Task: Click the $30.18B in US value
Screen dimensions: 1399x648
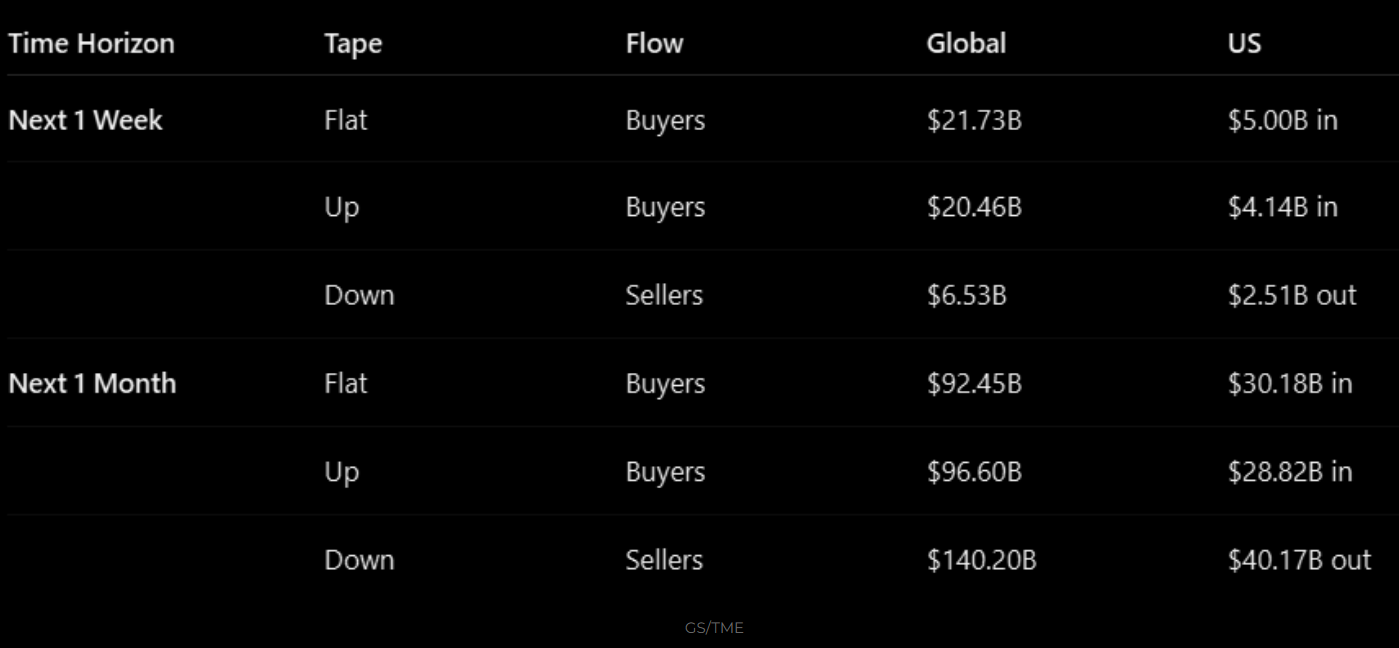Action: 1290,384
